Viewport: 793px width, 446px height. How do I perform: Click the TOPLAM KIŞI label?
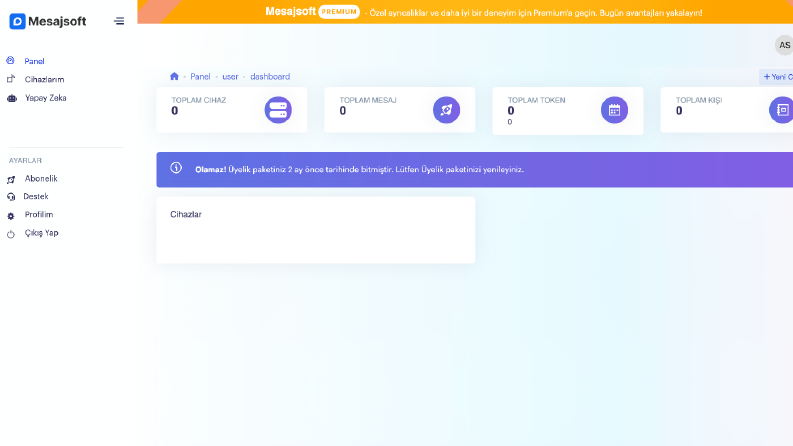tap(699, 100)
